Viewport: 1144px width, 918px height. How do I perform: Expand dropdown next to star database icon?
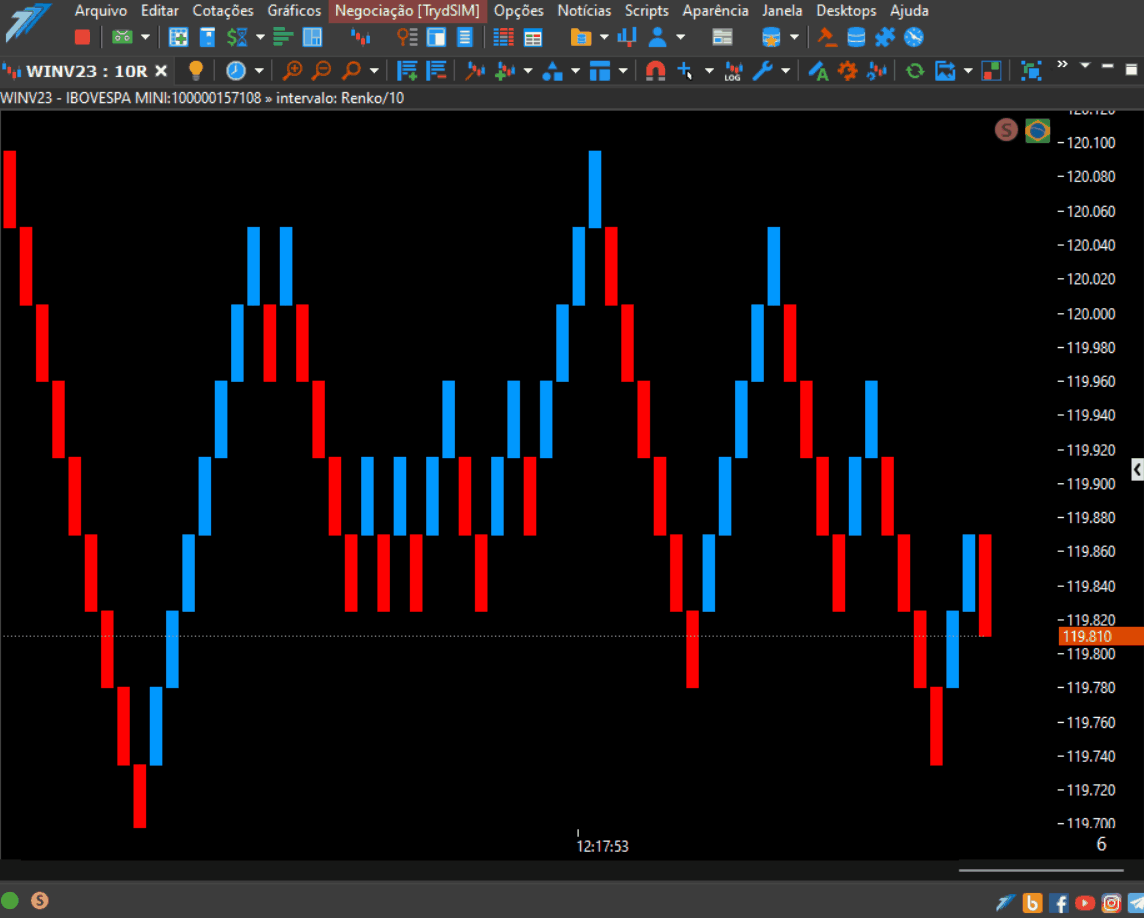[794, 36]
